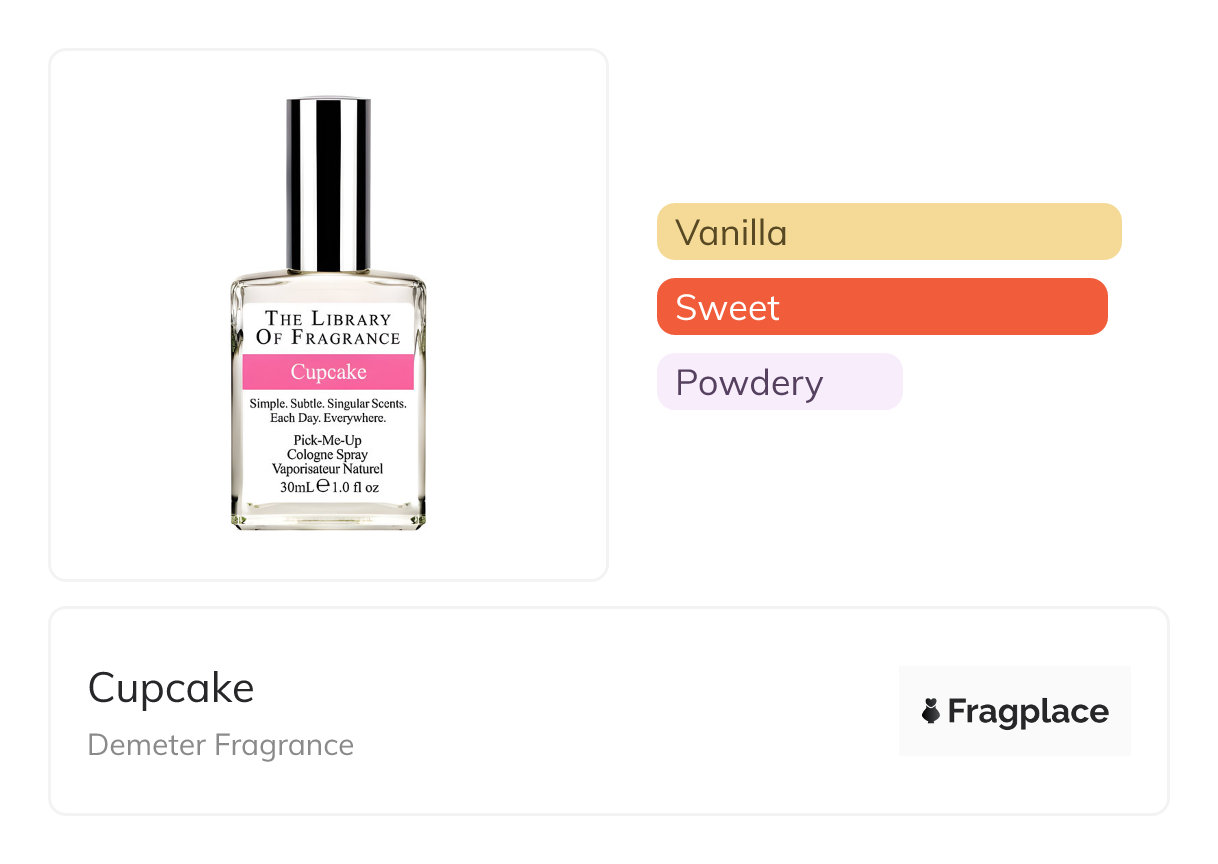1218x864 pixels.
Task: Click the "Pick-Me-Up" text on the bottle
Action: click(x=328, y=441)
